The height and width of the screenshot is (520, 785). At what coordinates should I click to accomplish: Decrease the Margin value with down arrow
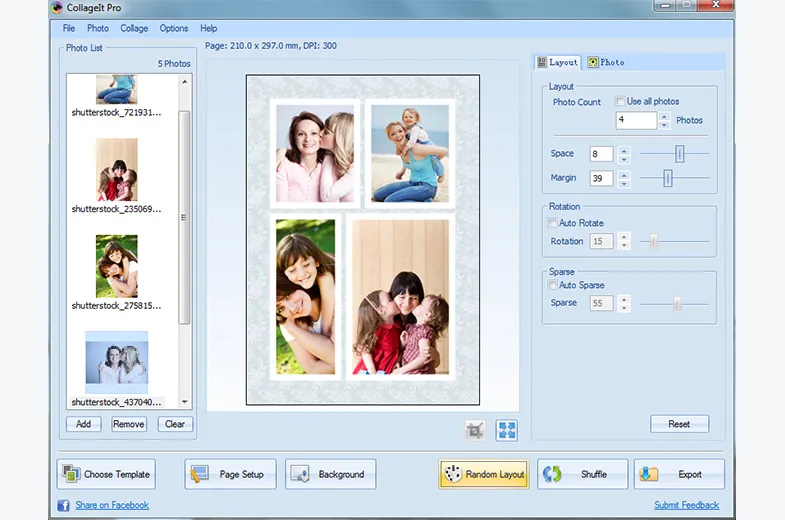click(624, 183)
